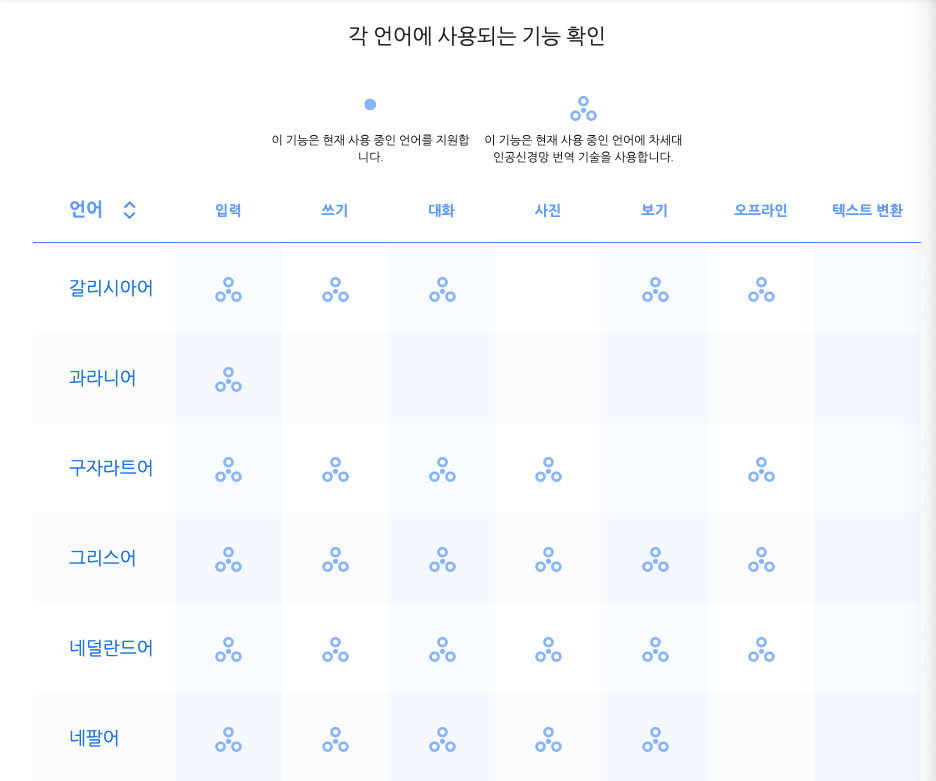Screen dimensions: 936x781
Task: Click 네덜란드어 대화 neural icon
Action: click(442, 650)
